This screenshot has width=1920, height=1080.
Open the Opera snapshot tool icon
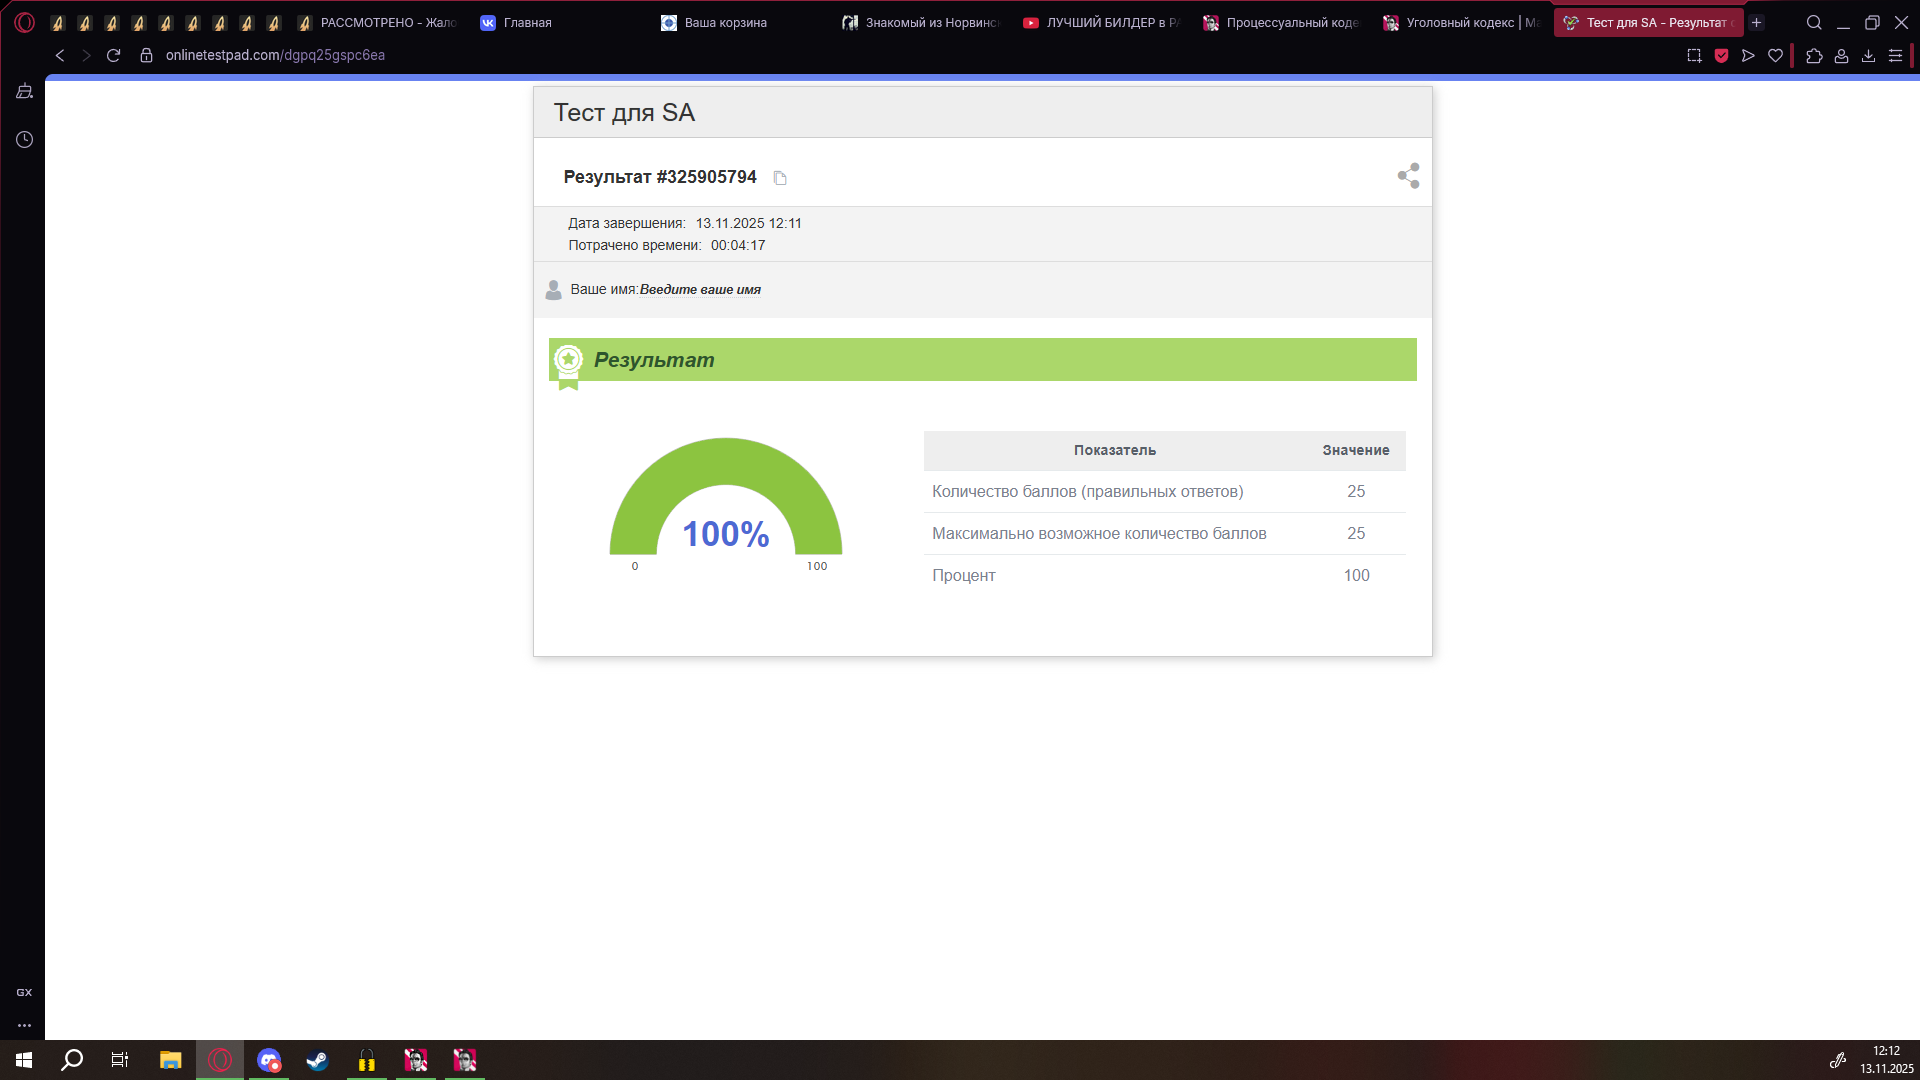(1694, 56)
